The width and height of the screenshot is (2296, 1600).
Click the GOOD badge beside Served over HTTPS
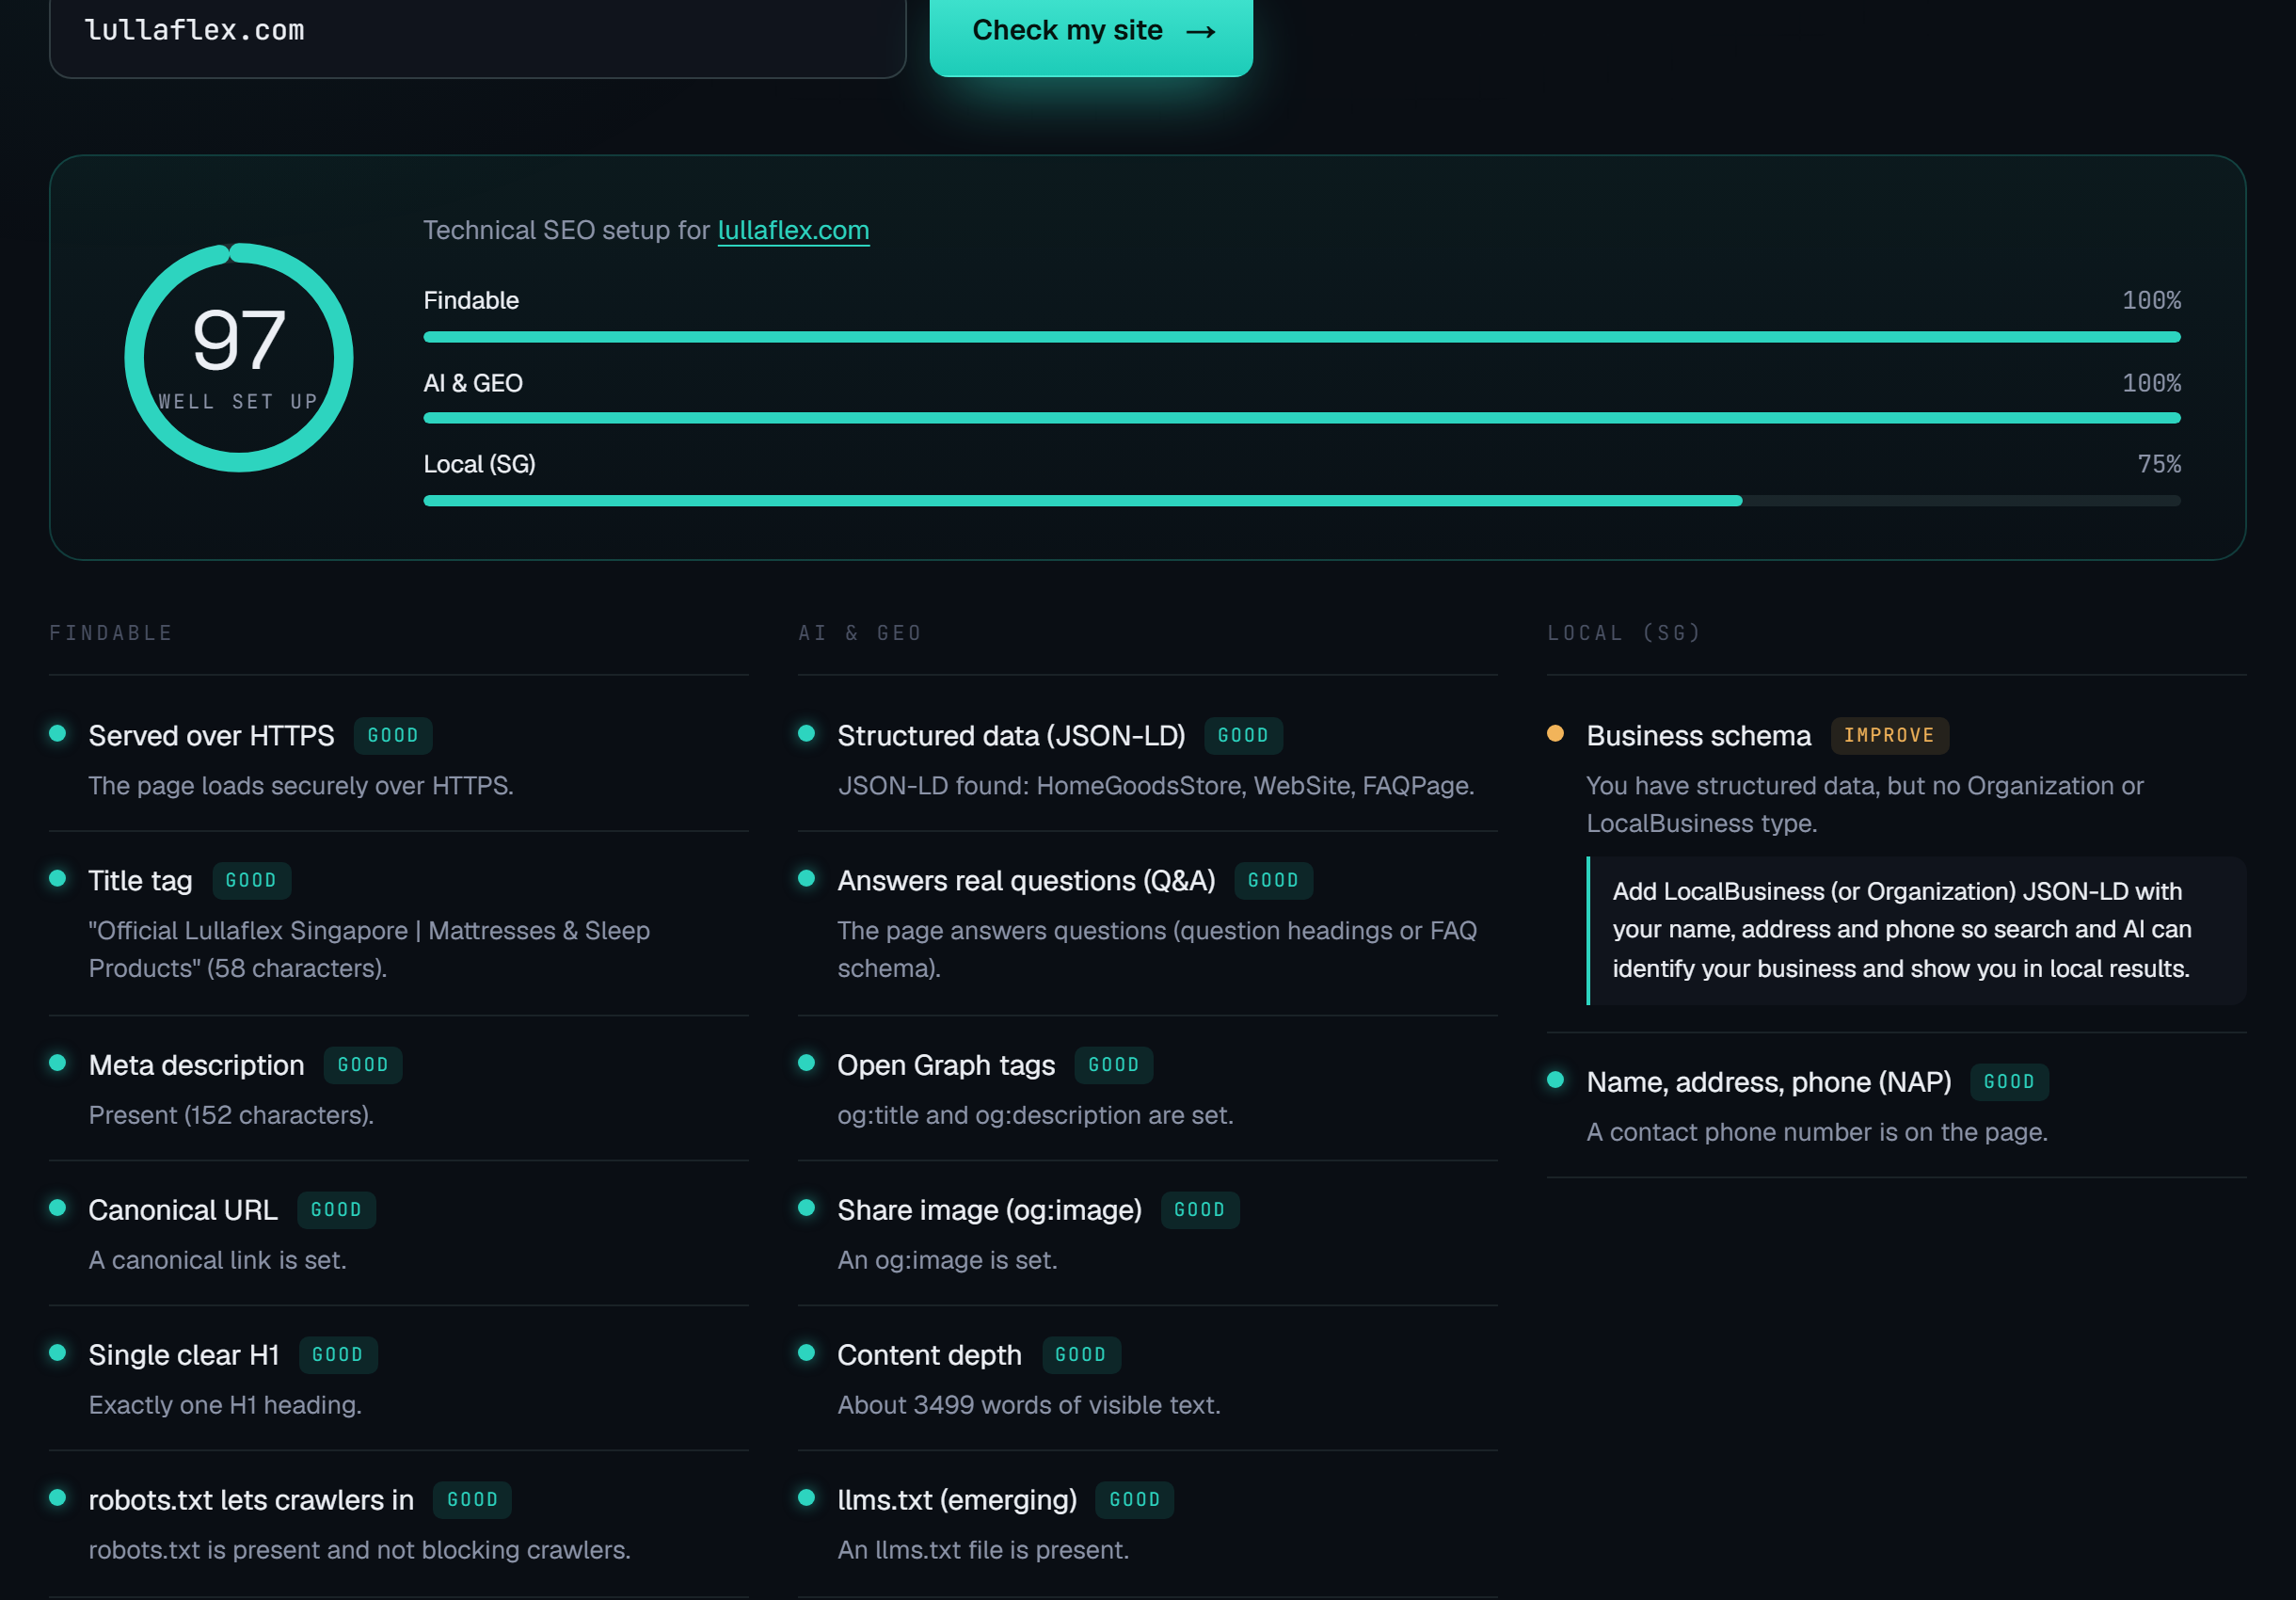pyautogui.click(x=393, y=736)
